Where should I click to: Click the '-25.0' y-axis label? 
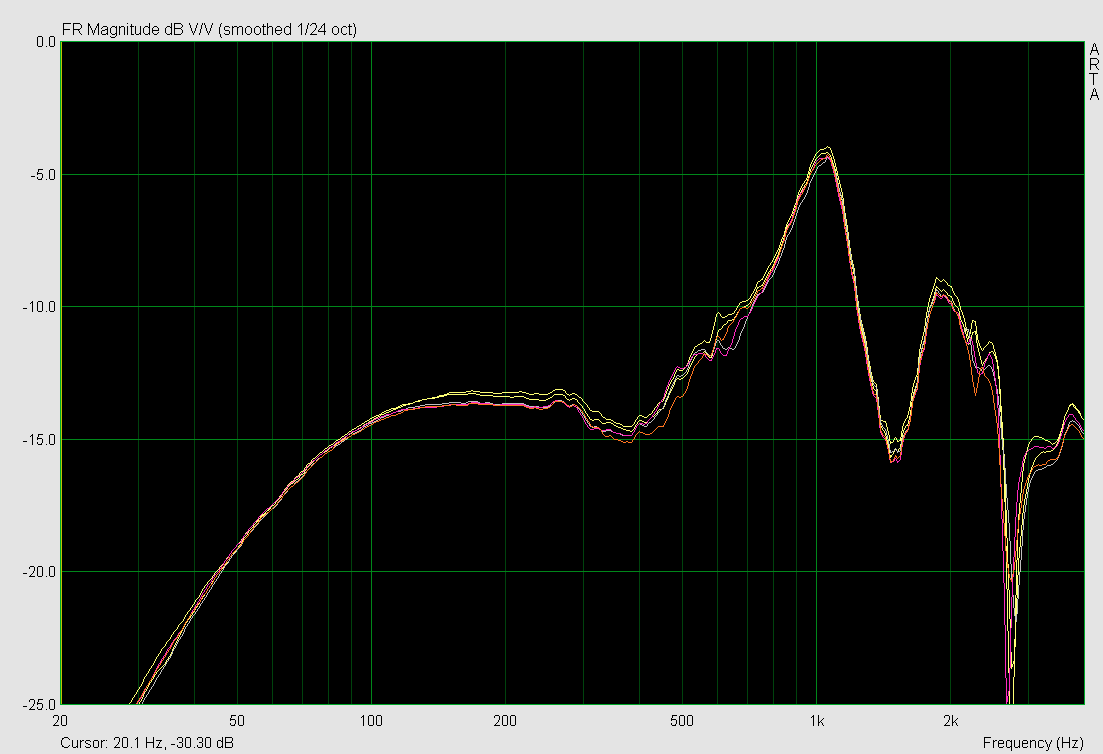pyautogui.click(x=41, y=704)
